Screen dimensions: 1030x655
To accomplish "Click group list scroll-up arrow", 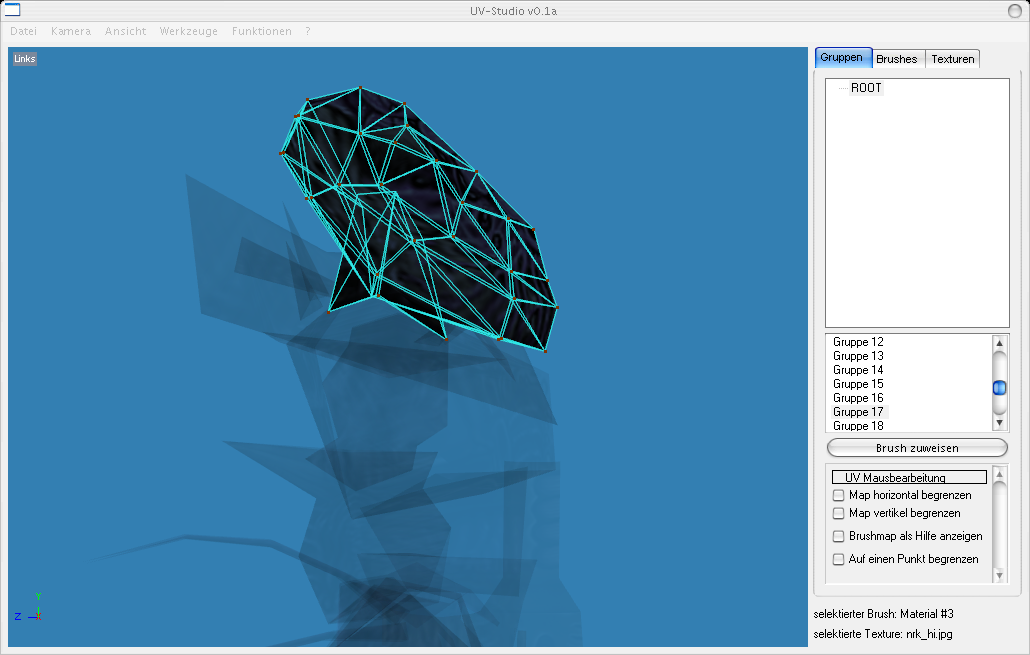I will 999,343.
